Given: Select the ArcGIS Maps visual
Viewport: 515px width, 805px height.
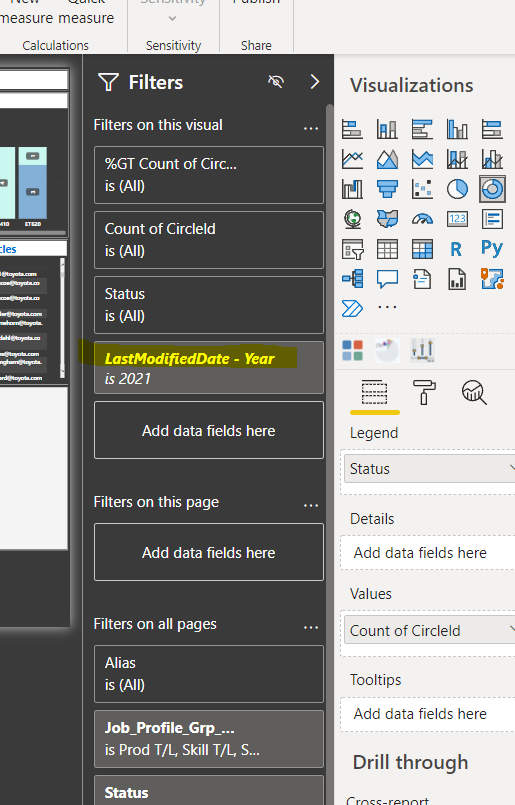Looking at the screenshot, I should pos(492,279).
